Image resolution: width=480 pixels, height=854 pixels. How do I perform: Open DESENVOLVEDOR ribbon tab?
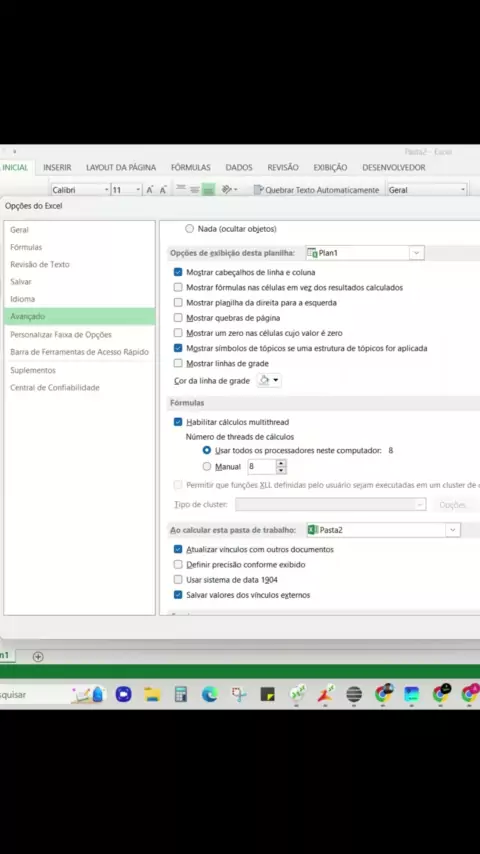[394, 168]
